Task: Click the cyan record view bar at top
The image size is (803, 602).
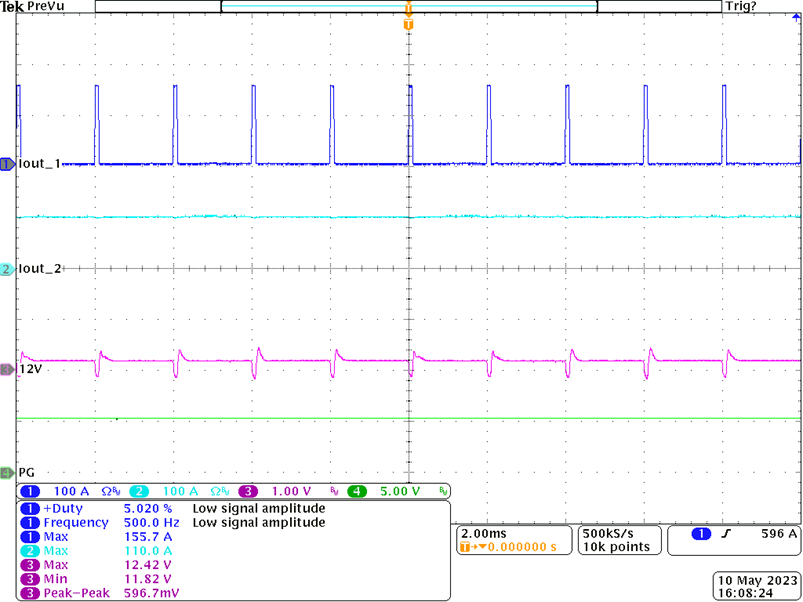Action: [409, 6]
